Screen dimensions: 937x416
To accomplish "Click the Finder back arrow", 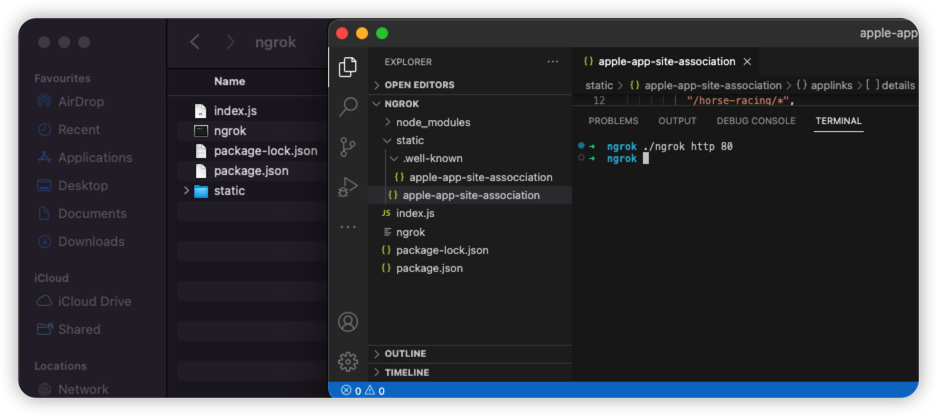I will [x=194, y=42].
